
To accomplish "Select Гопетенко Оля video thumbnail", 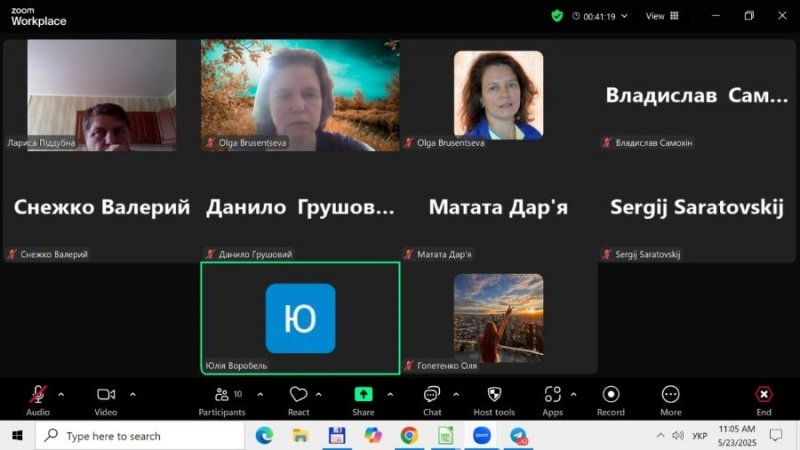I will [498, 318].
